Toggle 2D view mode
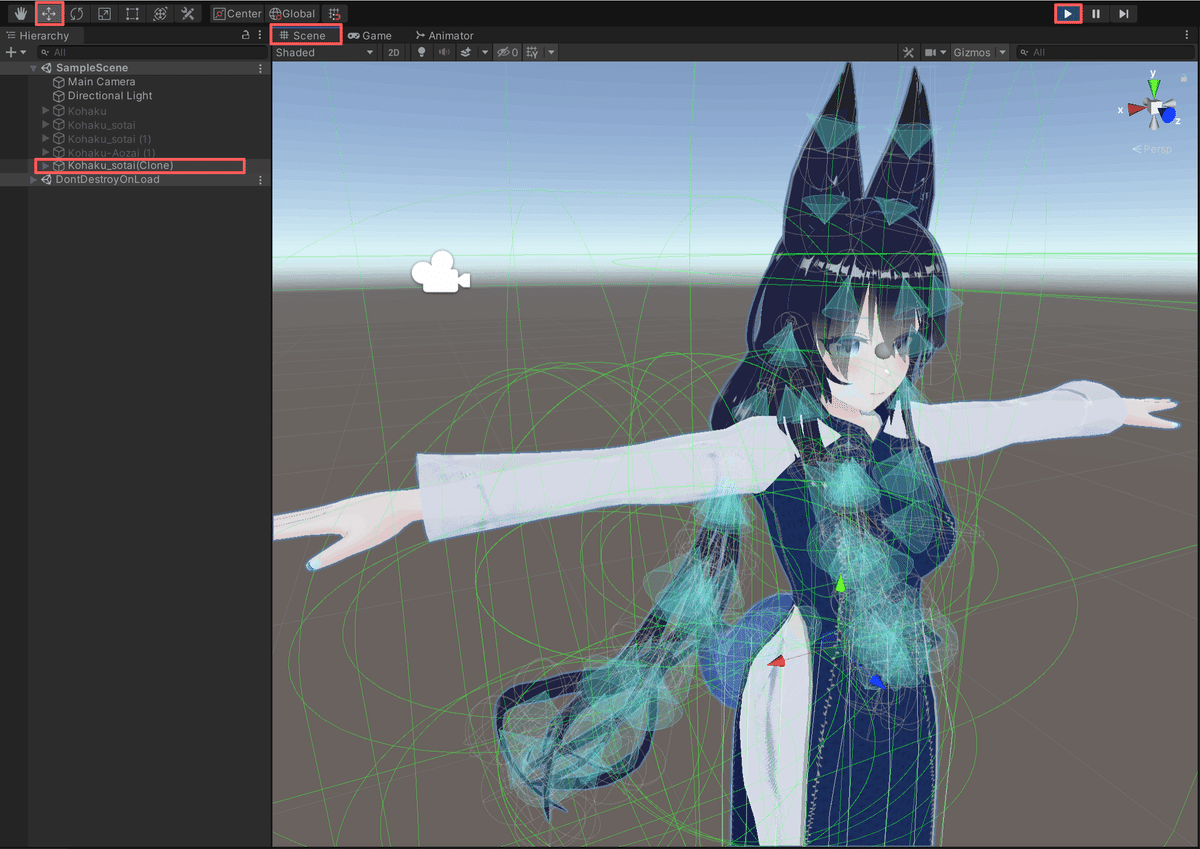Viewport: 1200px width, 849px height. (x=394, y=52)
